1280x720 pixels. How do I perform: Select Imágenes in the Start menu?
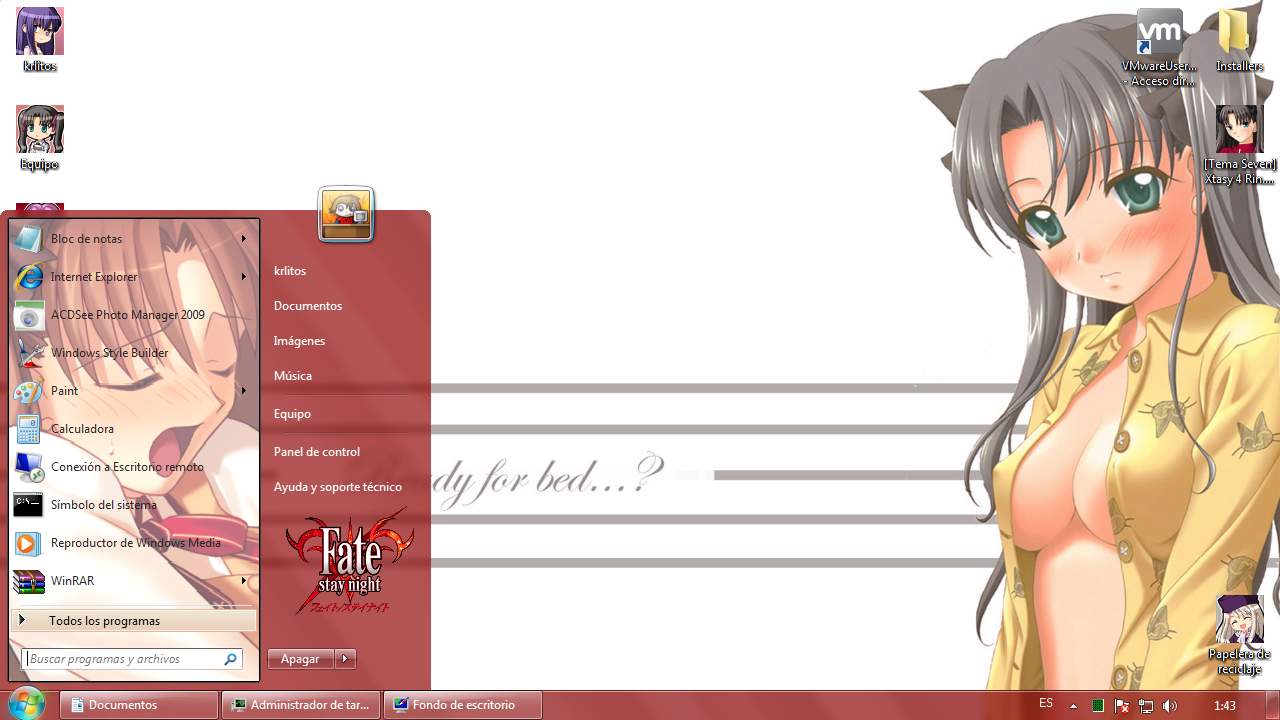tap(299, 340)
